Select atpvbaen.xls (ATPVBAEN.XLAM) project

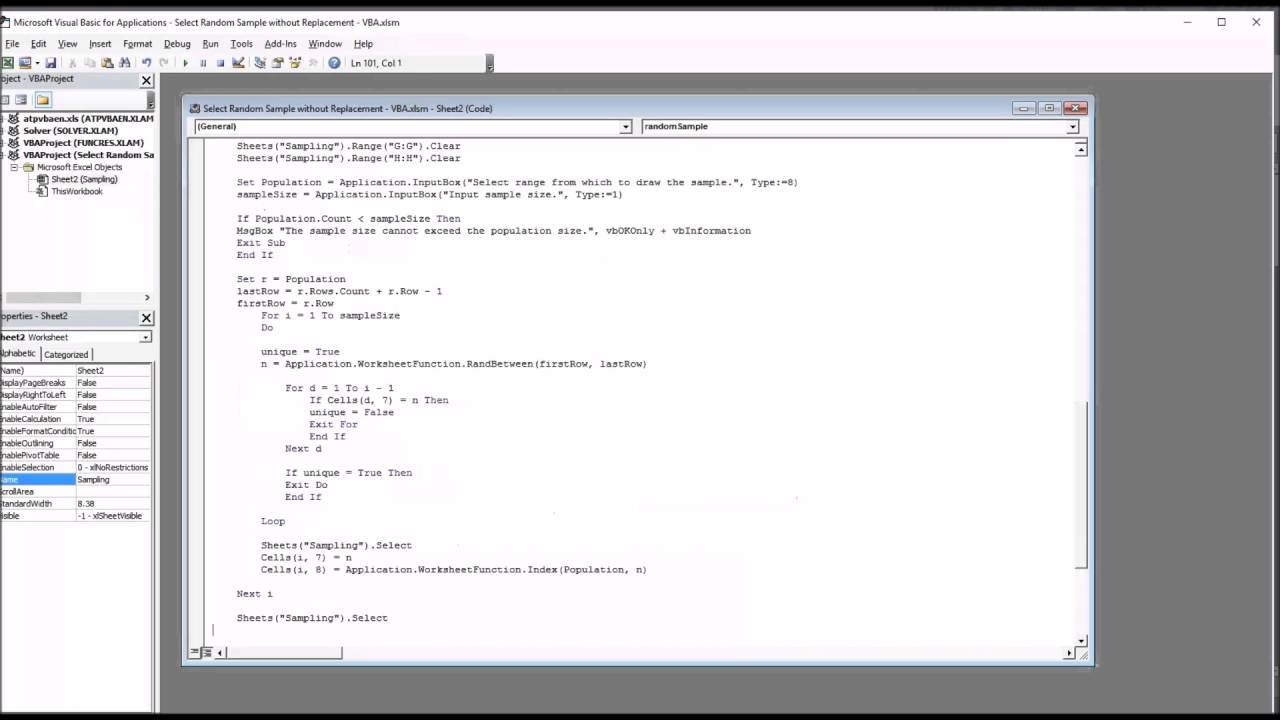click(88, 118)
